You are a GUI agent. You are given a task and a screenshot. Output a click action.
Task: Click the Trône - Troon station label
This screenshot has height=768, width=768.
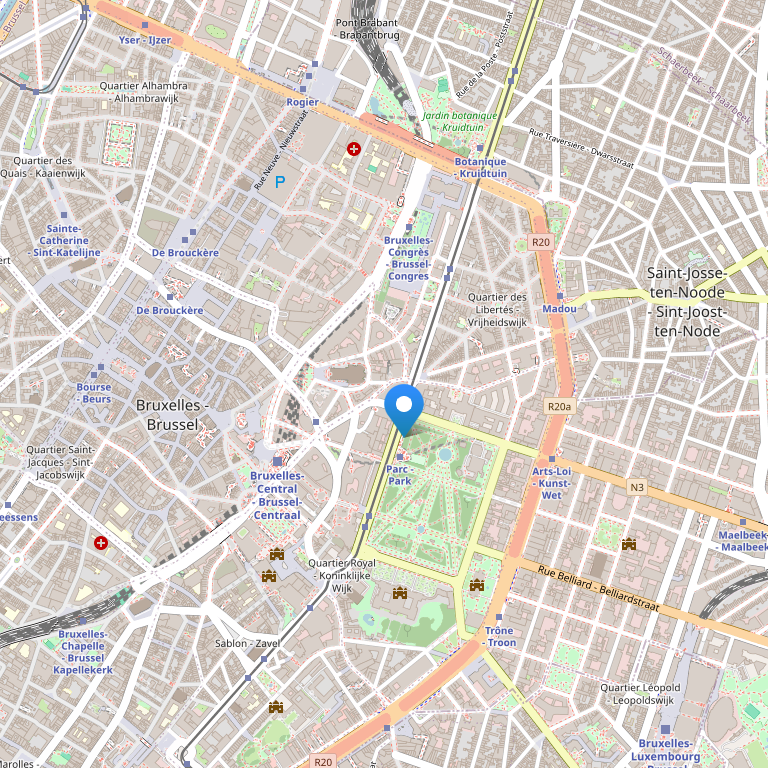point(499,636)
